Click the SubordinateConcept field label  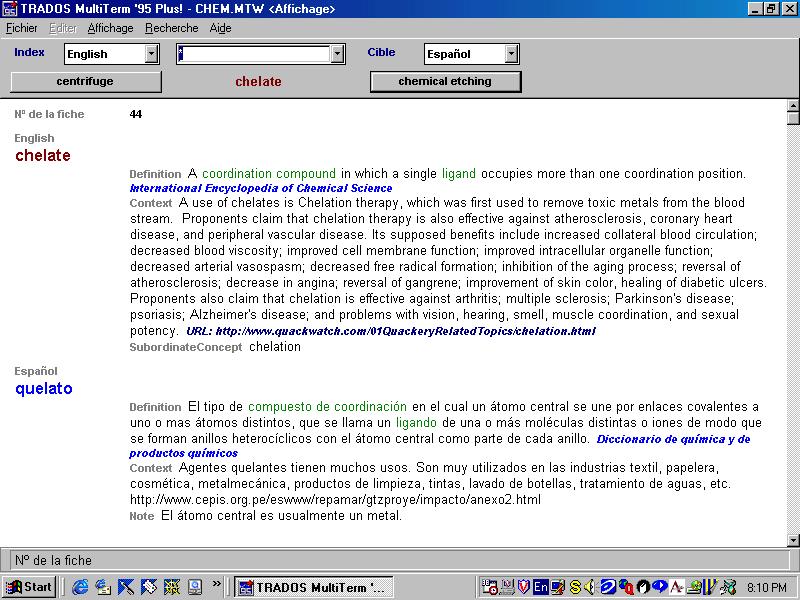tap(186, 347)
